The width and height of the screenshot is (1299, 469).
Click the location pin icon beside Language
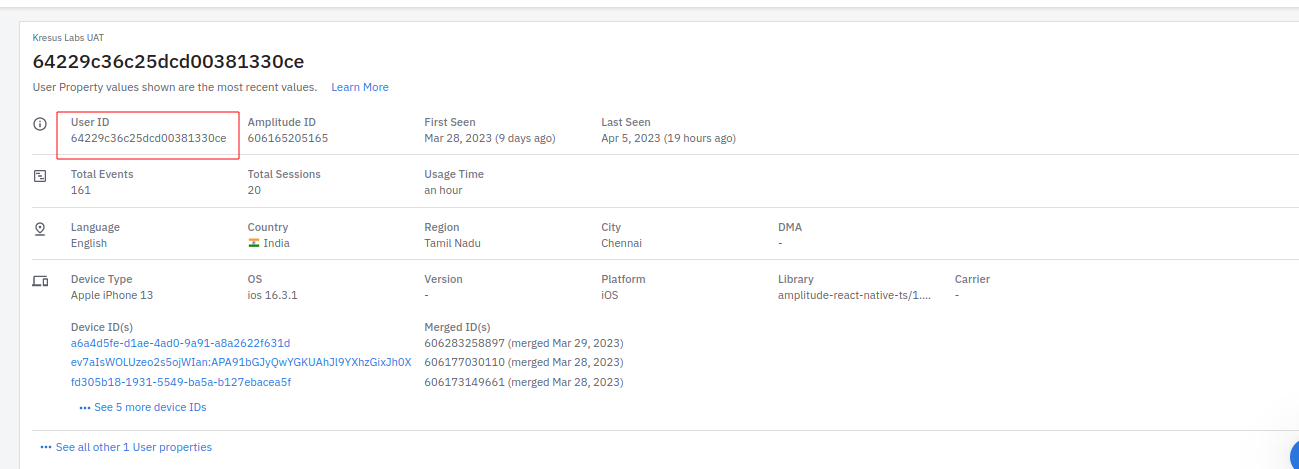[40, 229]
